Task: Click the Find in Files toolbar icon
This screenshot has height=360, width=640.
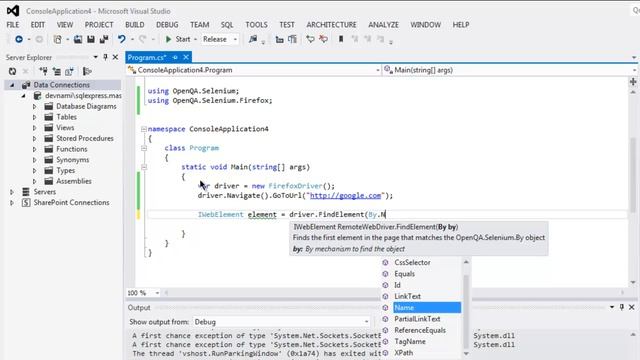Action: coord(253,39)
